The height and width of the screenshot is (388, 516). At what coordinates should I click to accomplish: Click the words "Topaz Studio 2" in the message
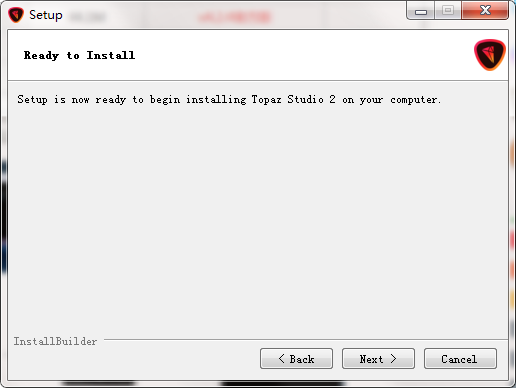coord(293,100)
